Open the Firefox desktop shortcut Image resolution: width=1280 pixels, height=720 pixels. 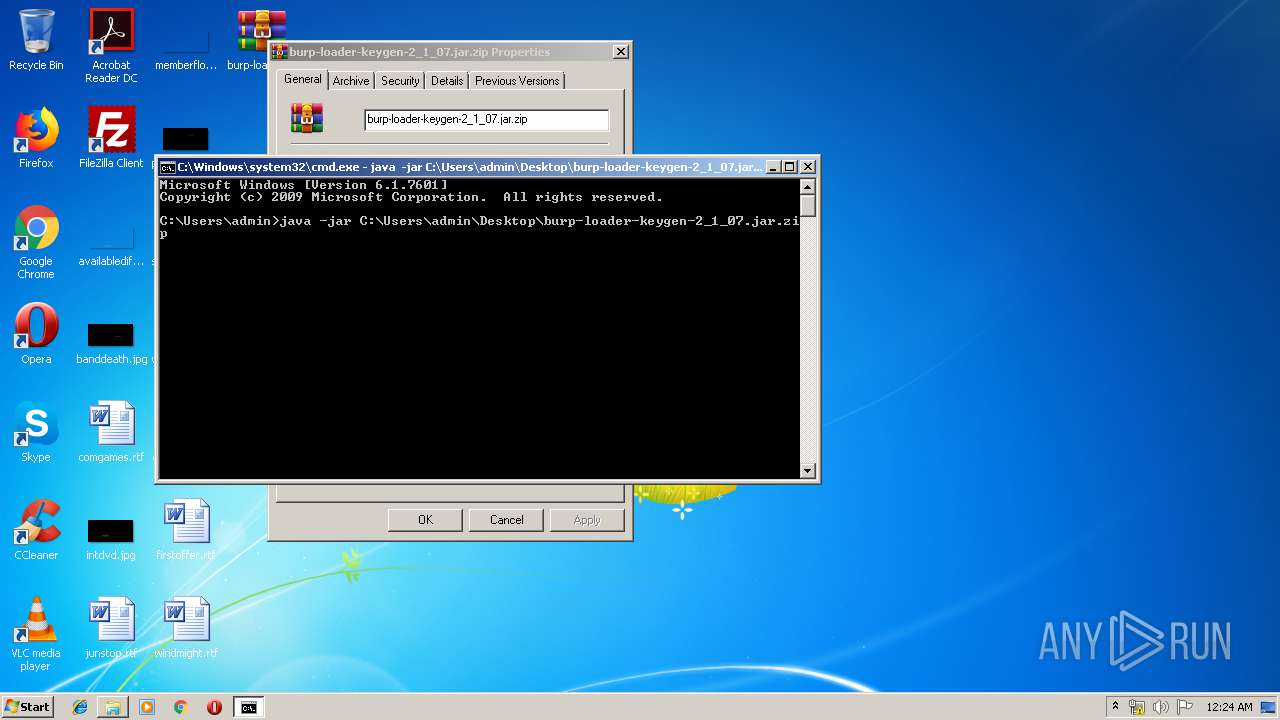tap(36, 138)
